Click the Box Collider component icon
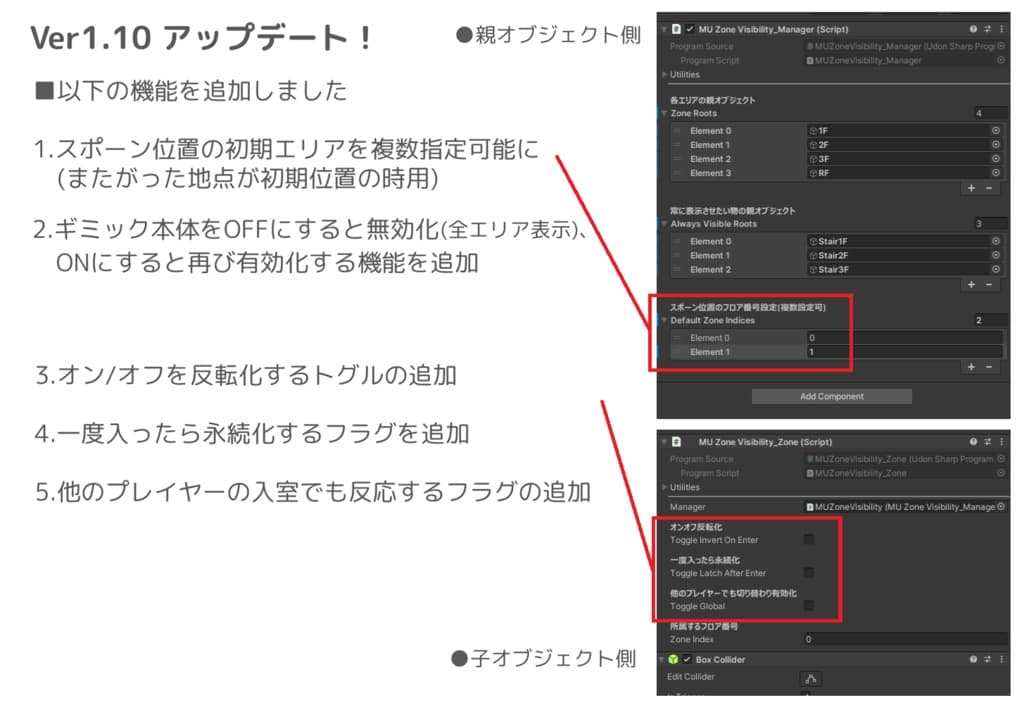1024x712 pixels. coord(673,659)
